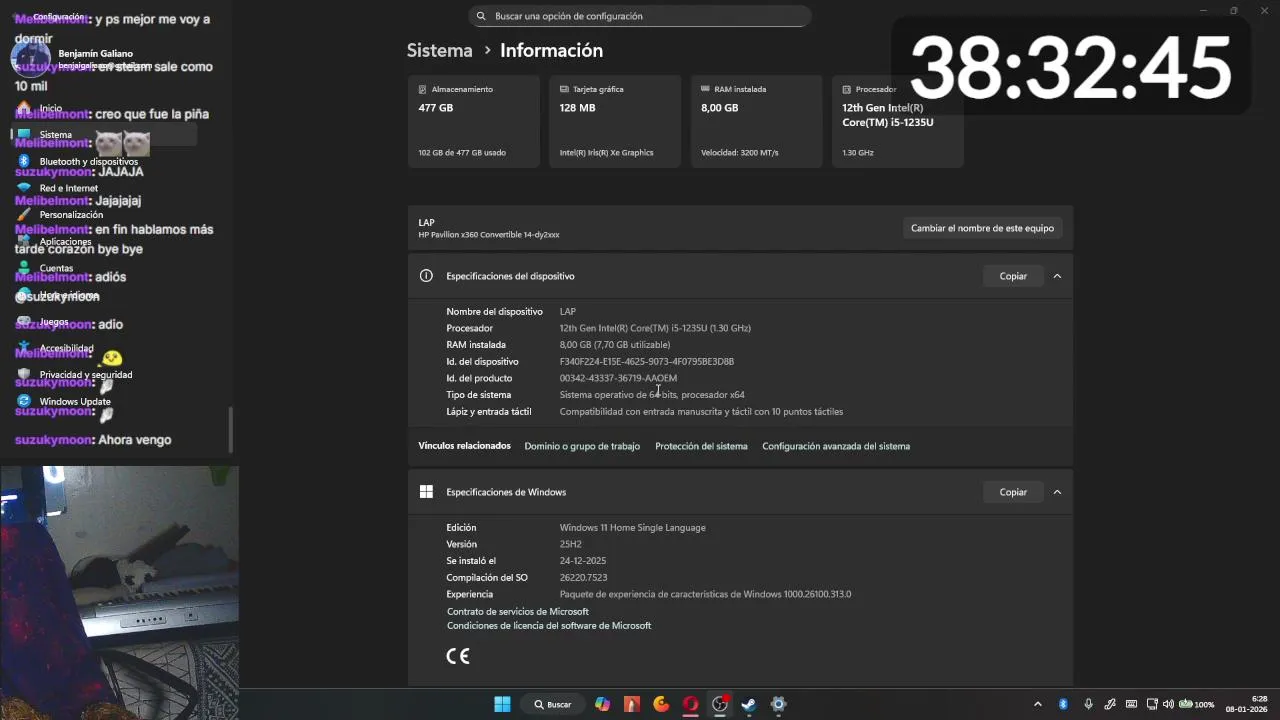
Task: Show hidden tray icons chevron
Action: click(x=1037, y=704)
